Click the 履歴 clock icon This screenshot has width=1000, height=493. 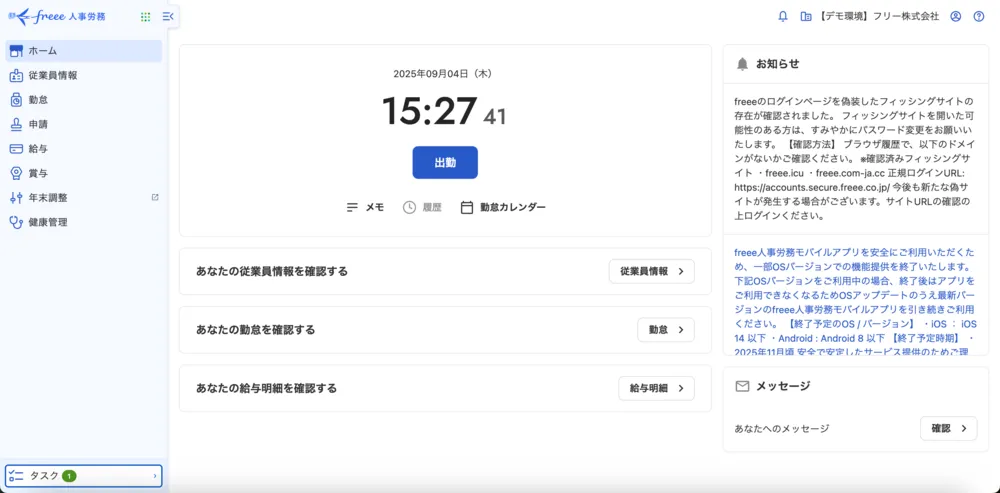pyautogui.click(x=409, y=207)
